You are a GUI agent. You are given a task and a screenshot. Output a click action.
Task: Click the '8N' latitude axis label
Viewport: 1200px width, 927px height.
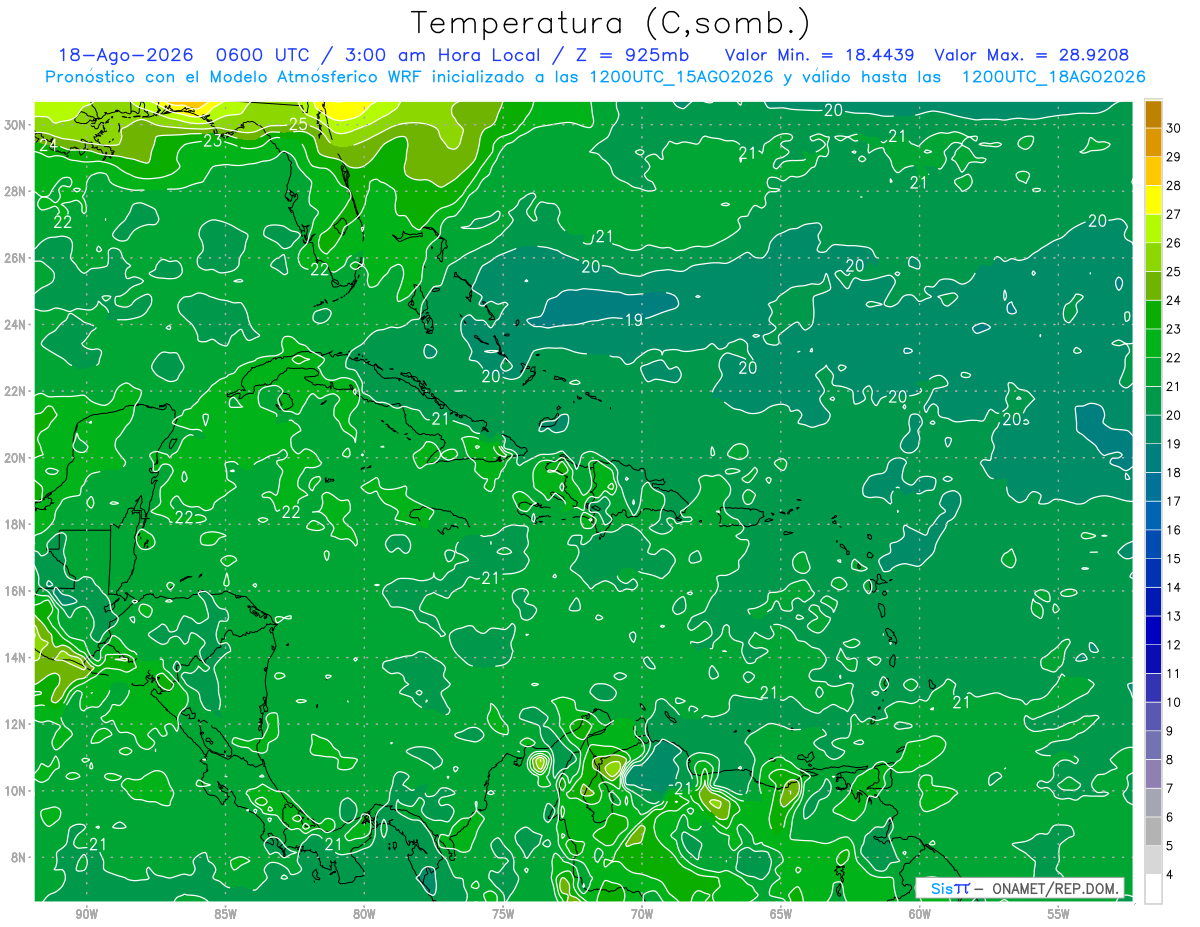[20, 858]
